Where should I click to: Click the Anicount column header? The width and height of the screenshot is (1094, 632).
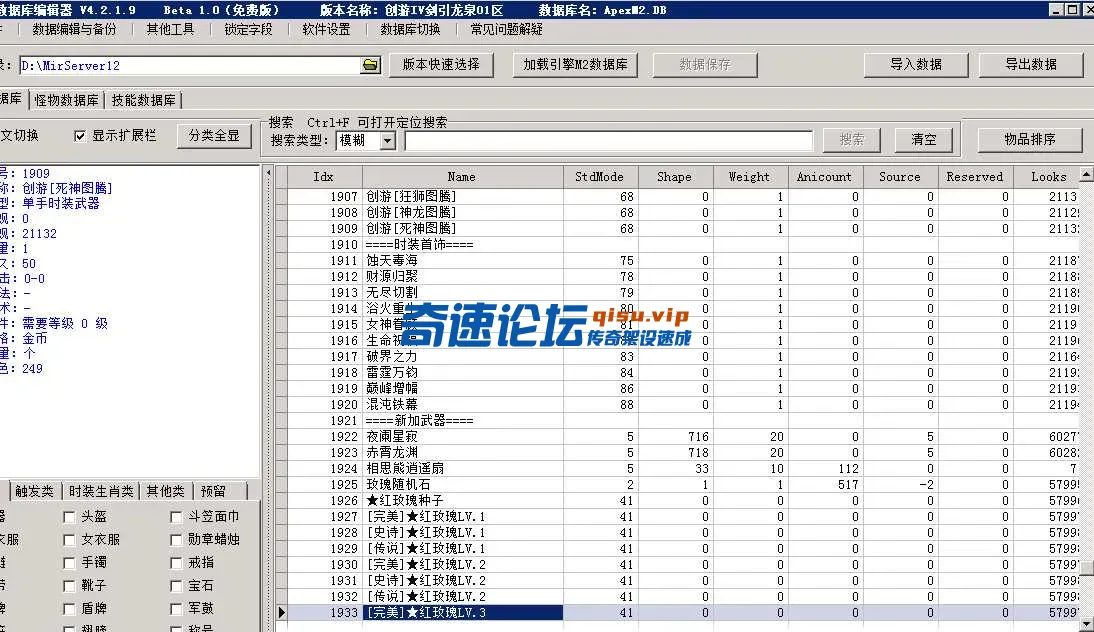click(x=825, y=177)
